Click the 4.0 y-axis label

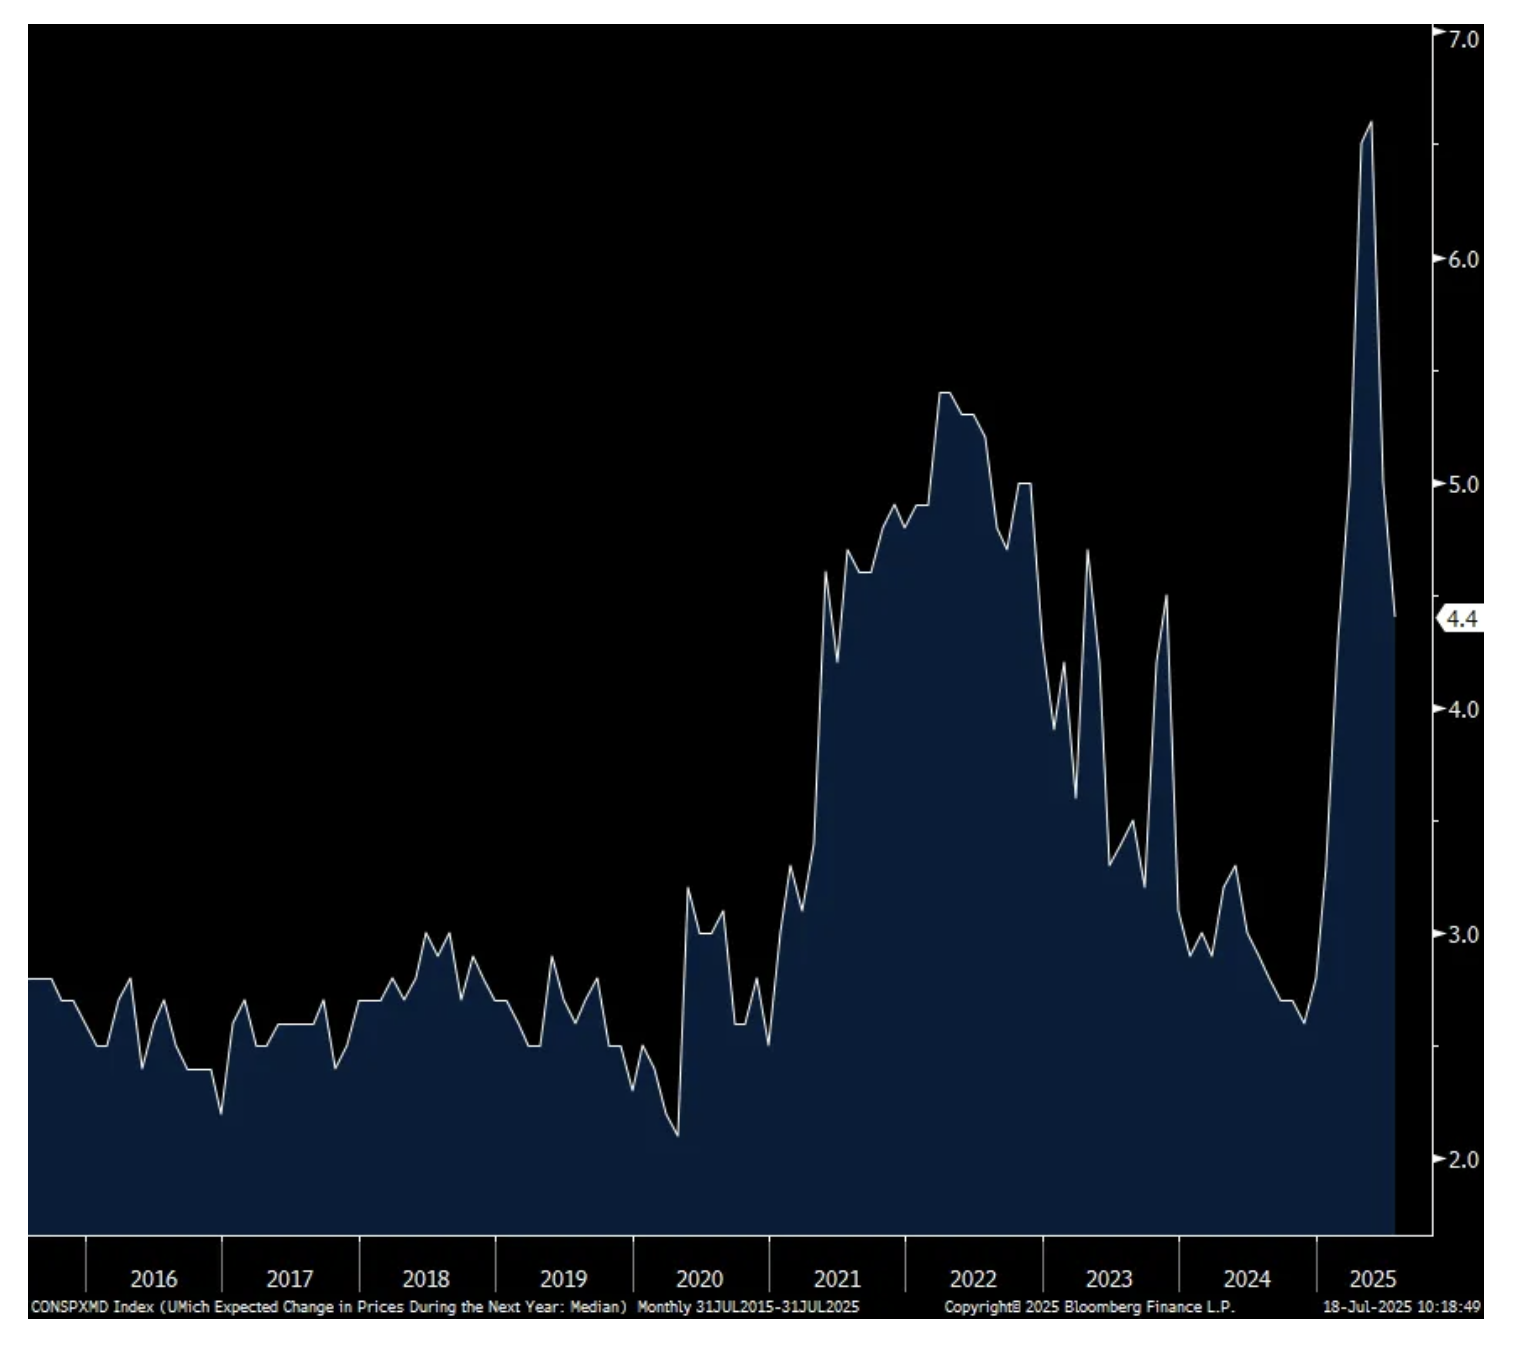click(1462, 709)
